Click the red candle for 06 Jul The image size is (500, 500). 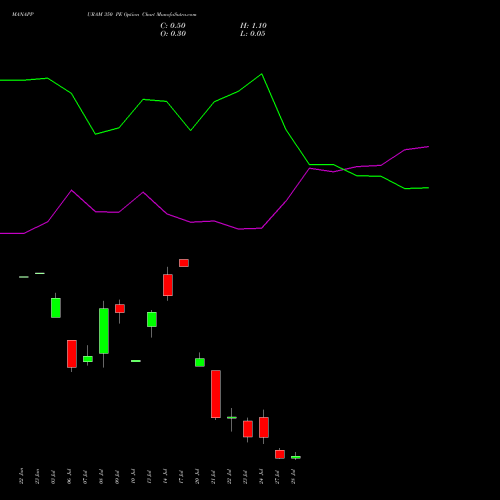pyautogui.click(x=72, y=354)
